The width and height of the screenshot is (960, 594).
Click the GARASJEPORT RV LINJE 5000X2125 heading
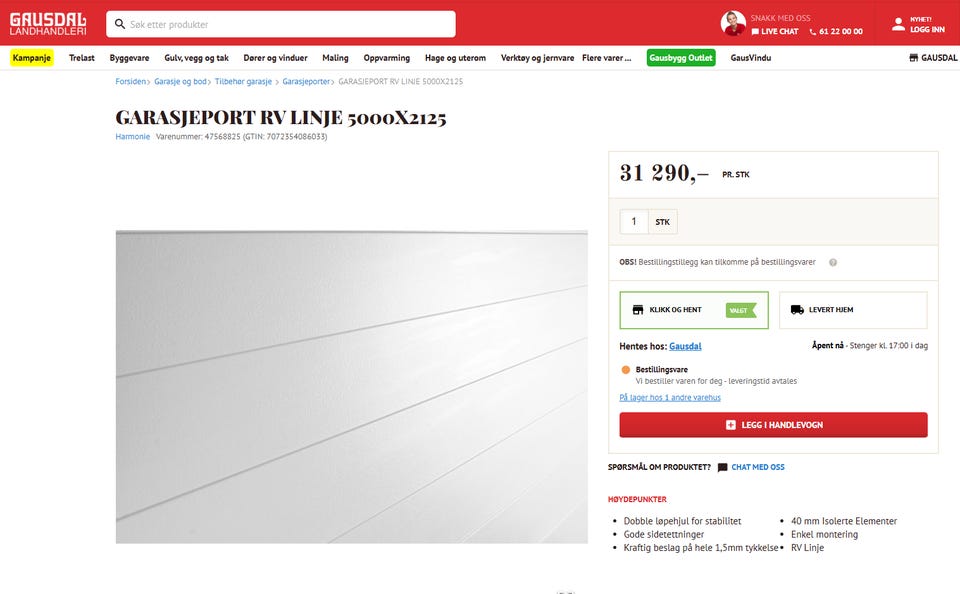[x=281, y=117]
